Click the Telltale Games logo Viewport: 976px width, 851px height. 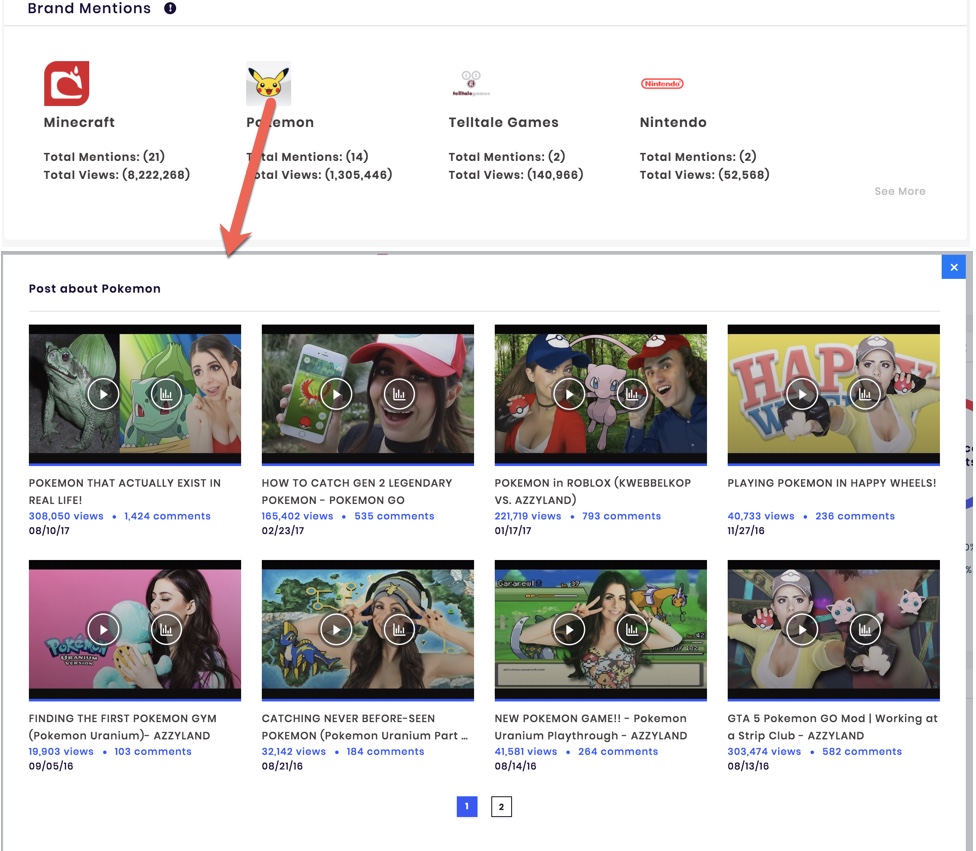coord(471,83)
